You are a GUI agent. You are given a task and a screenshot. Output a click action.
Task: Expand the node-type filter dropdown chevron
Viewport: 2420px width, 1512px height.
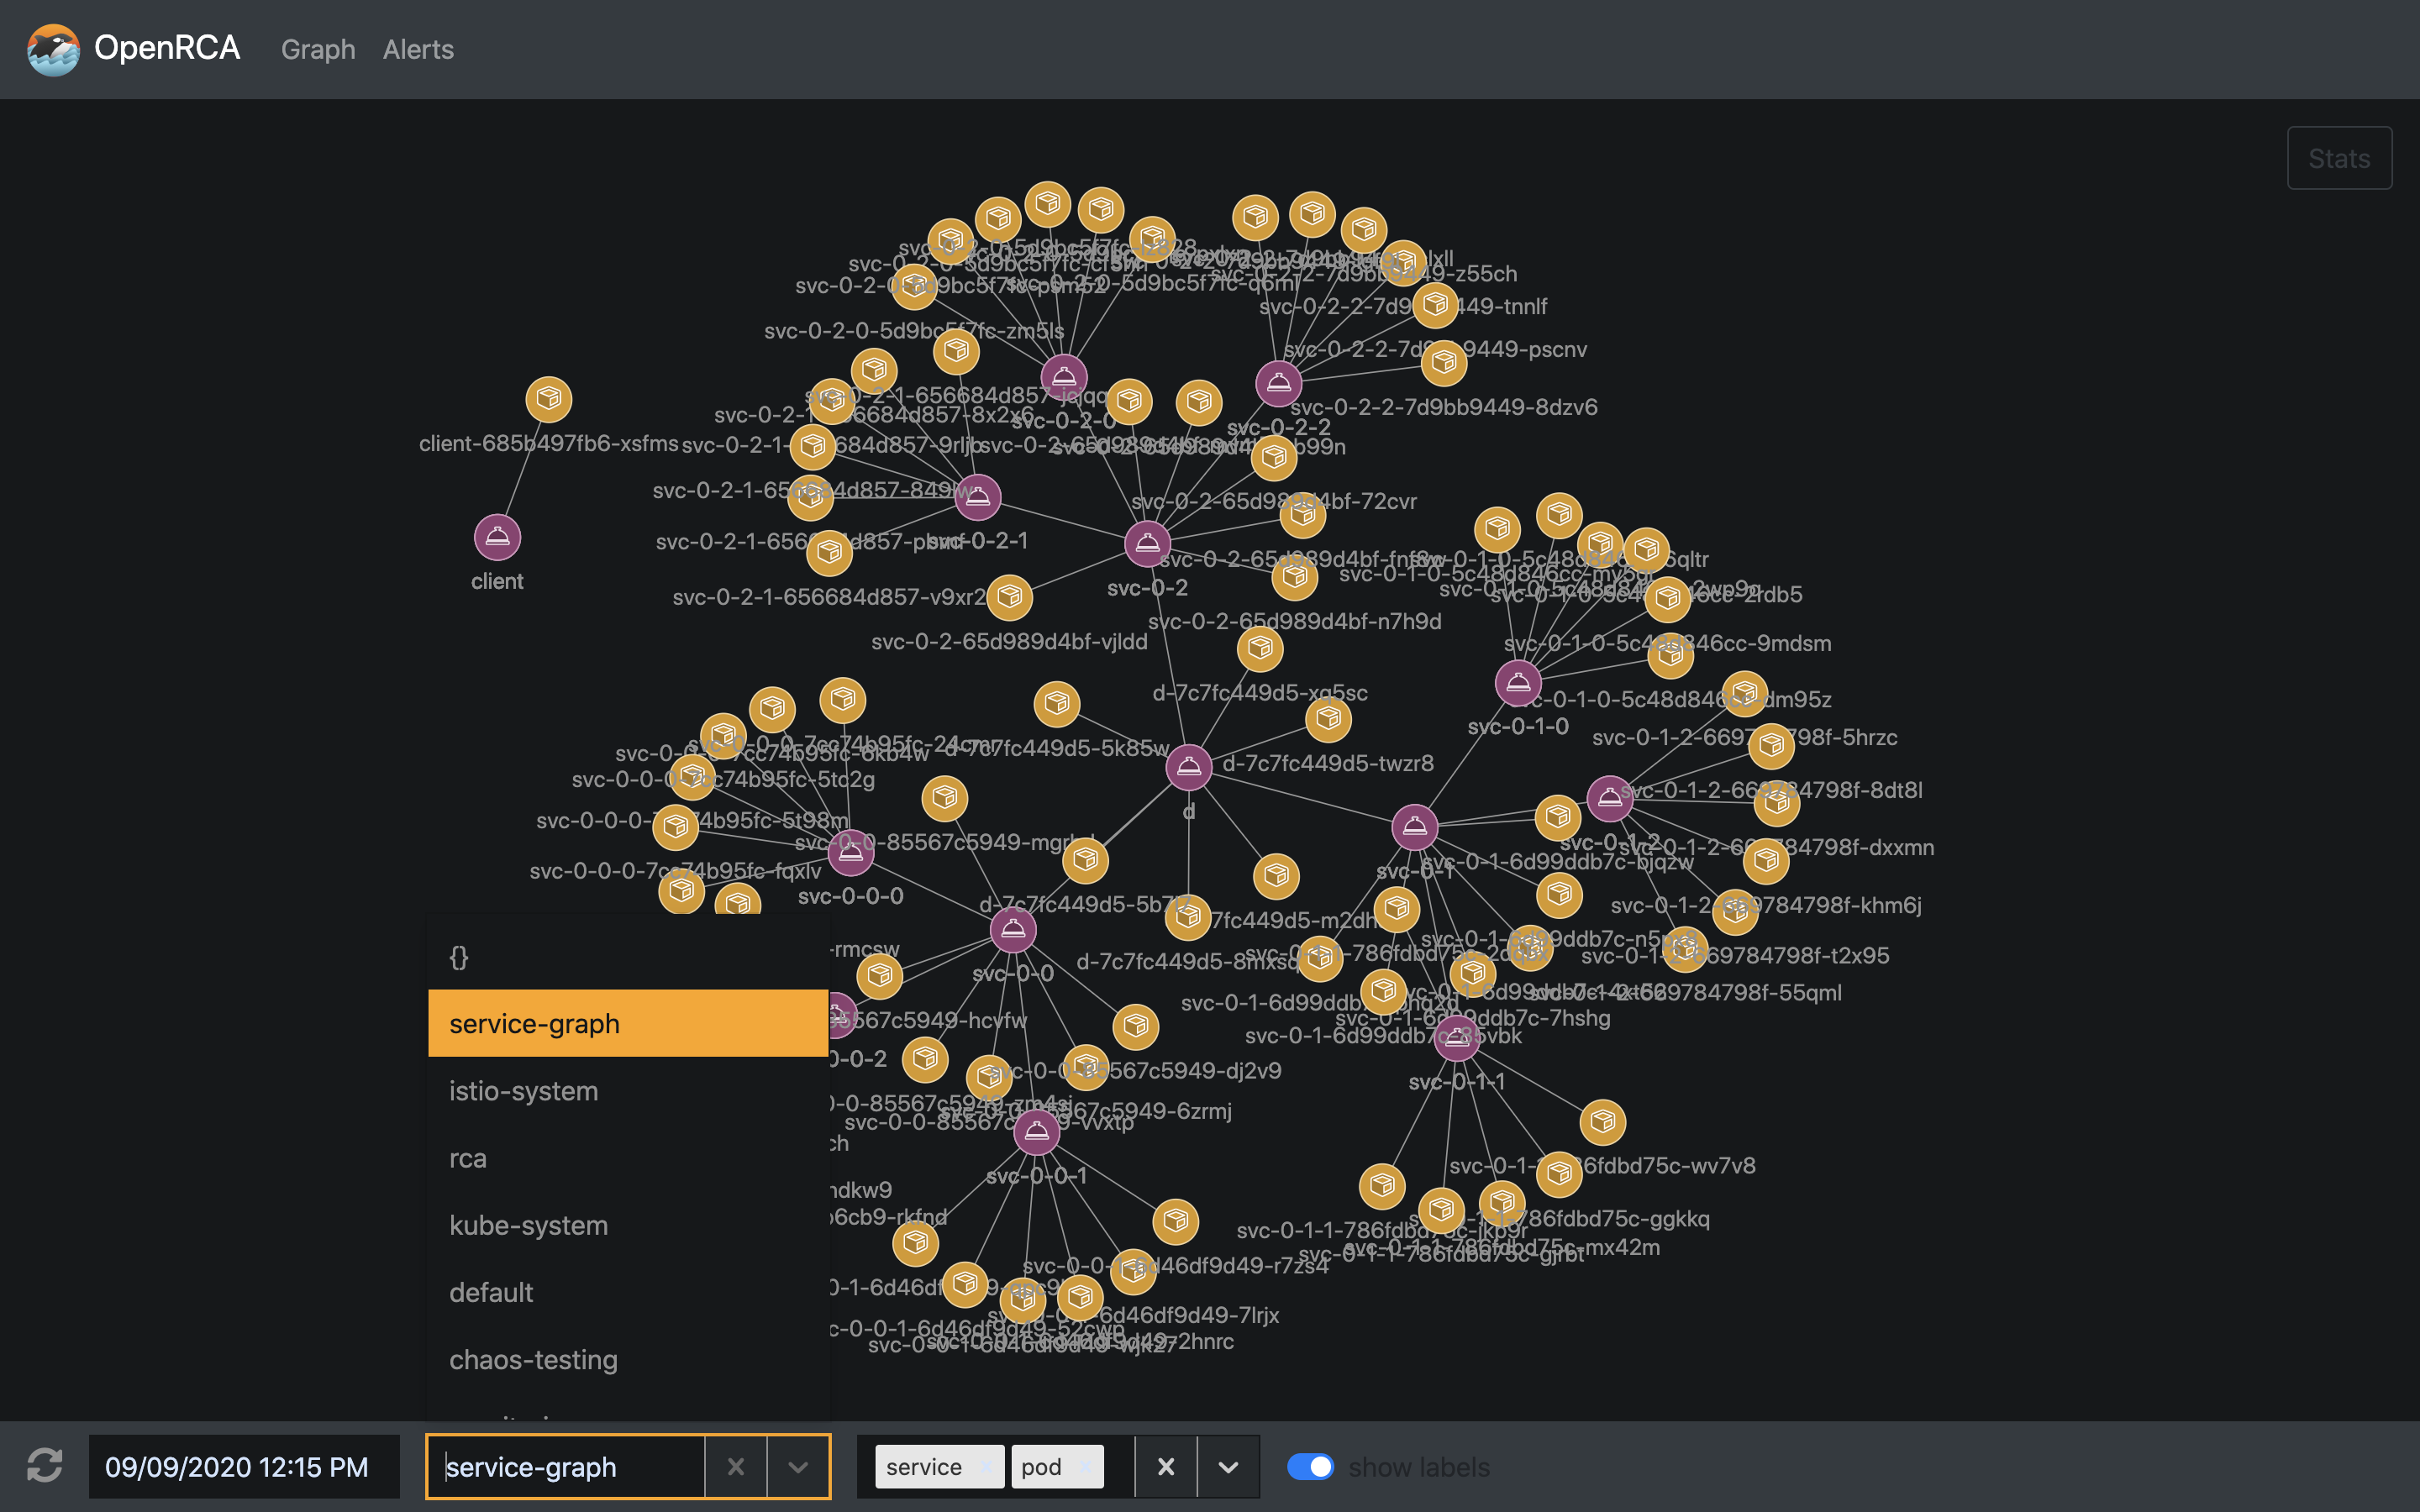pyautogui.click(x=1228, y=1466)
